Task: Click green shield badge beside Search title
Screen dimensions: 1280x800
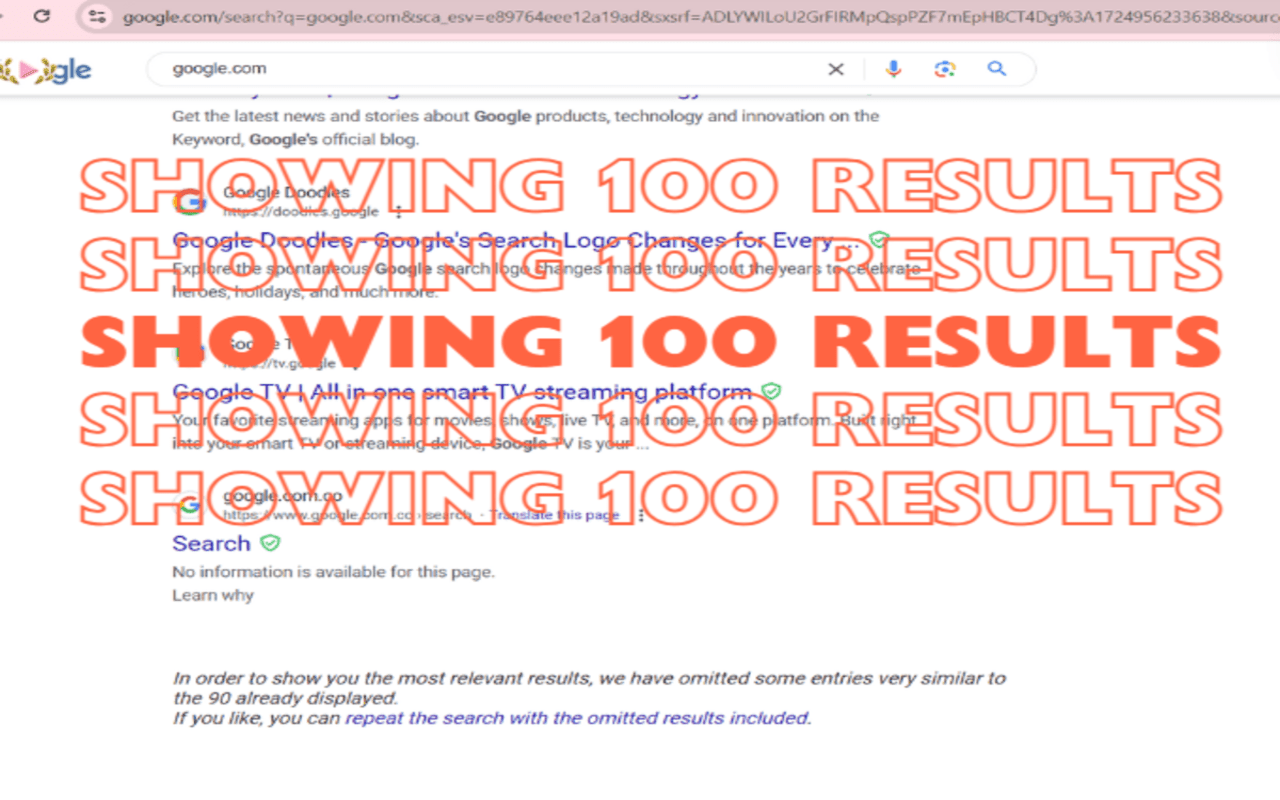Action: point(270,543)
